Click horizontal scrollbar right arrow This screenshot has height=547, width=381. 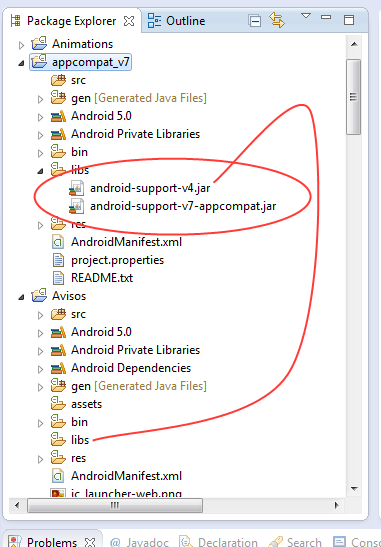[x=336, y=505]
